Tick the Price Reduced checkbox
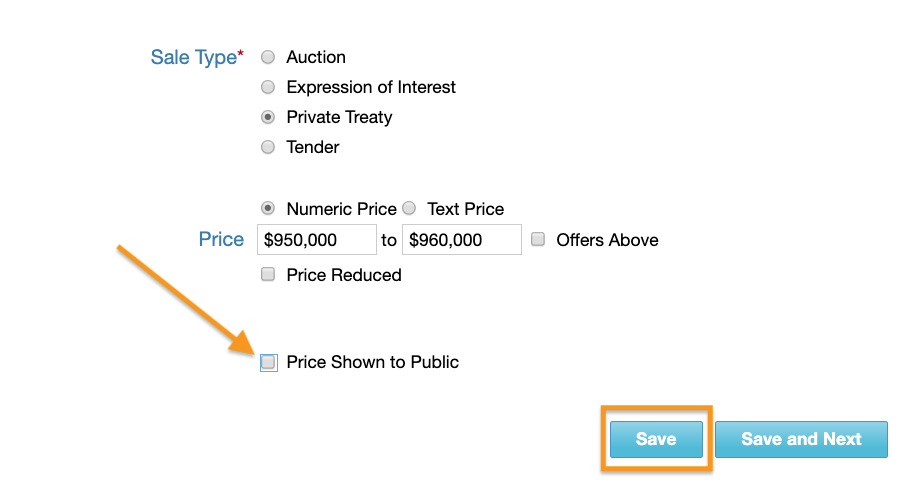This screenshot has width=912, height=503. click(268, 275)
